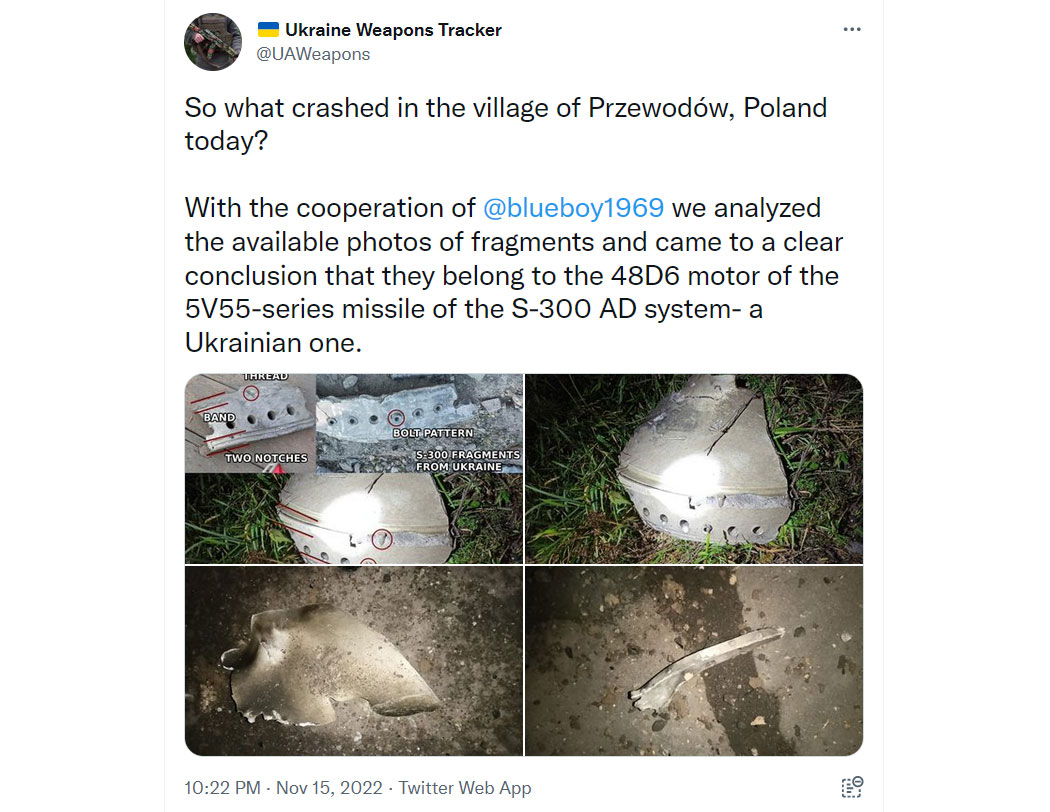Screen dimensions: 1050x812
Task: Open the top-right photo of fragment in grass
Action: pyautogui.click(x=694, y=469)
